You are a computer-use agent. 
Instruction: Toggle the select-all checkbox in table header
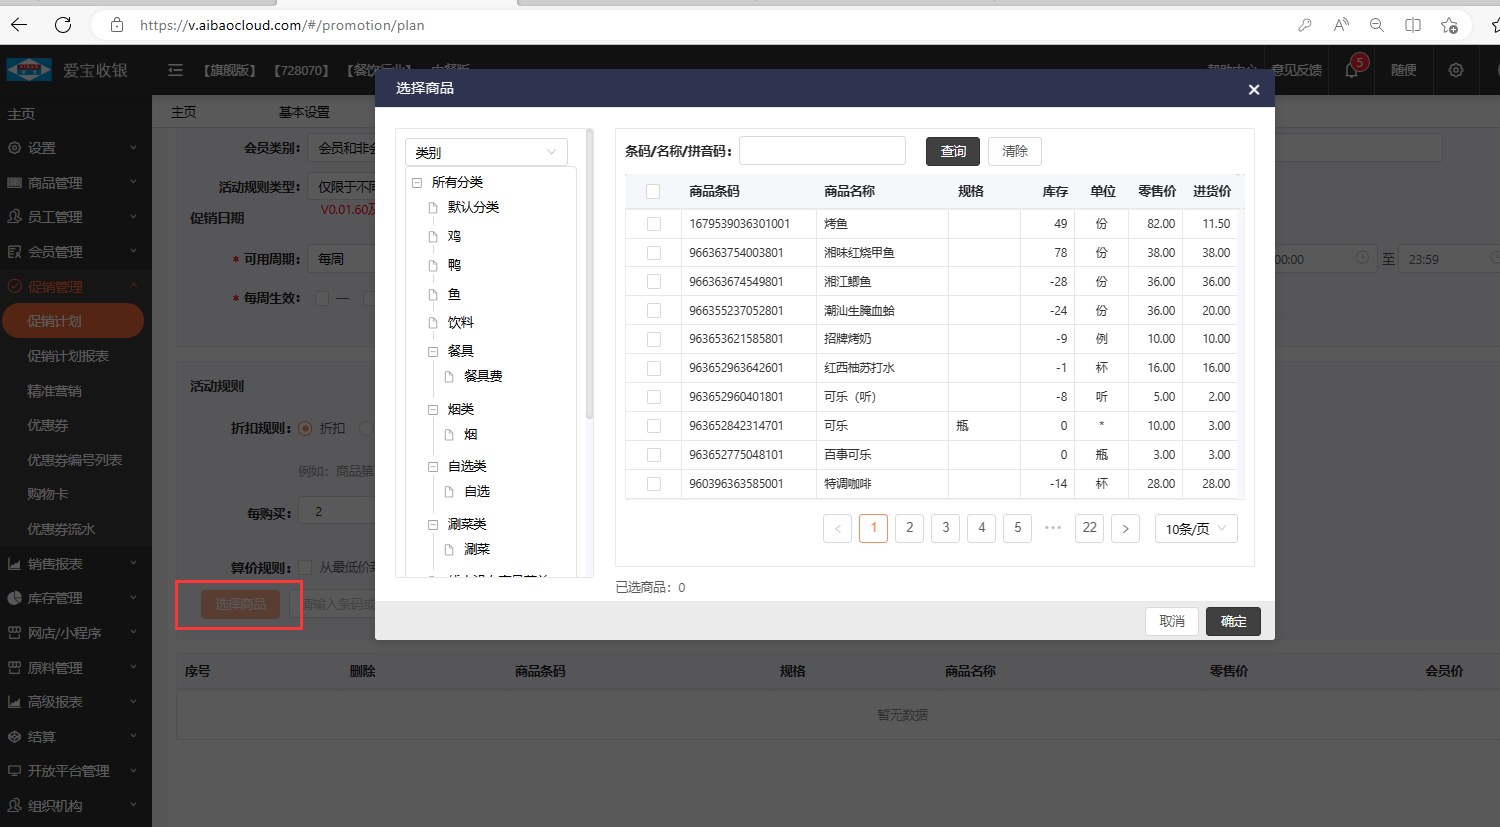point(653,191)
